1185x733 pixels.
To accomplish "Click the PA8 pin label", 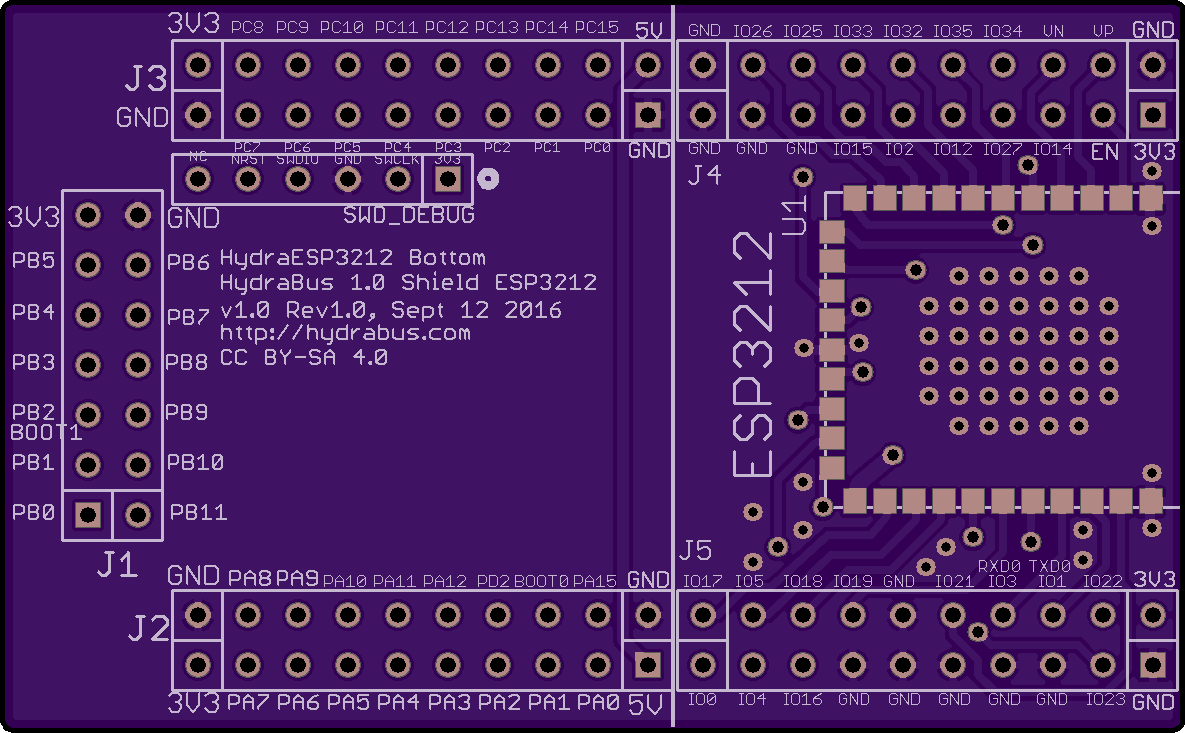I will tap(249, 579).
